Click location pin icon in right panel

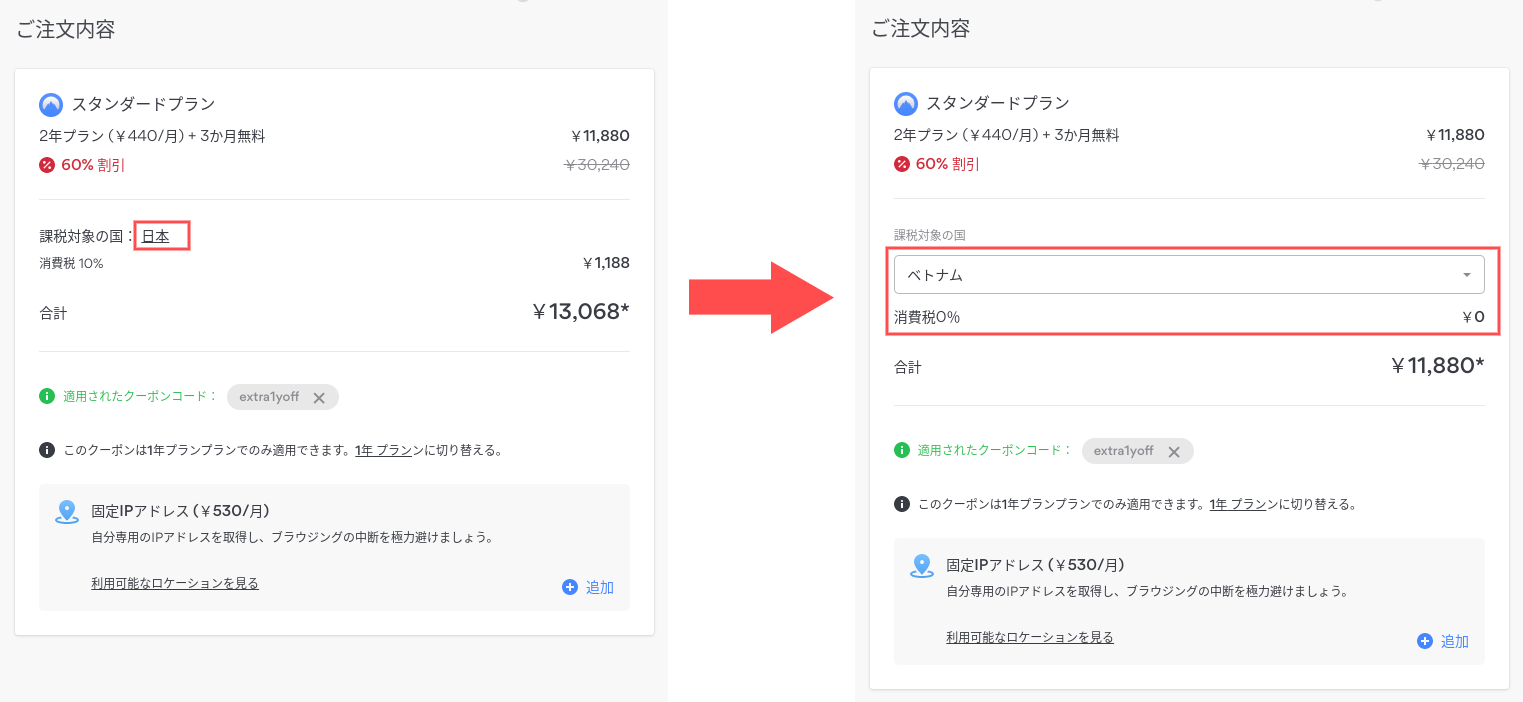click(x=922, y=566)
